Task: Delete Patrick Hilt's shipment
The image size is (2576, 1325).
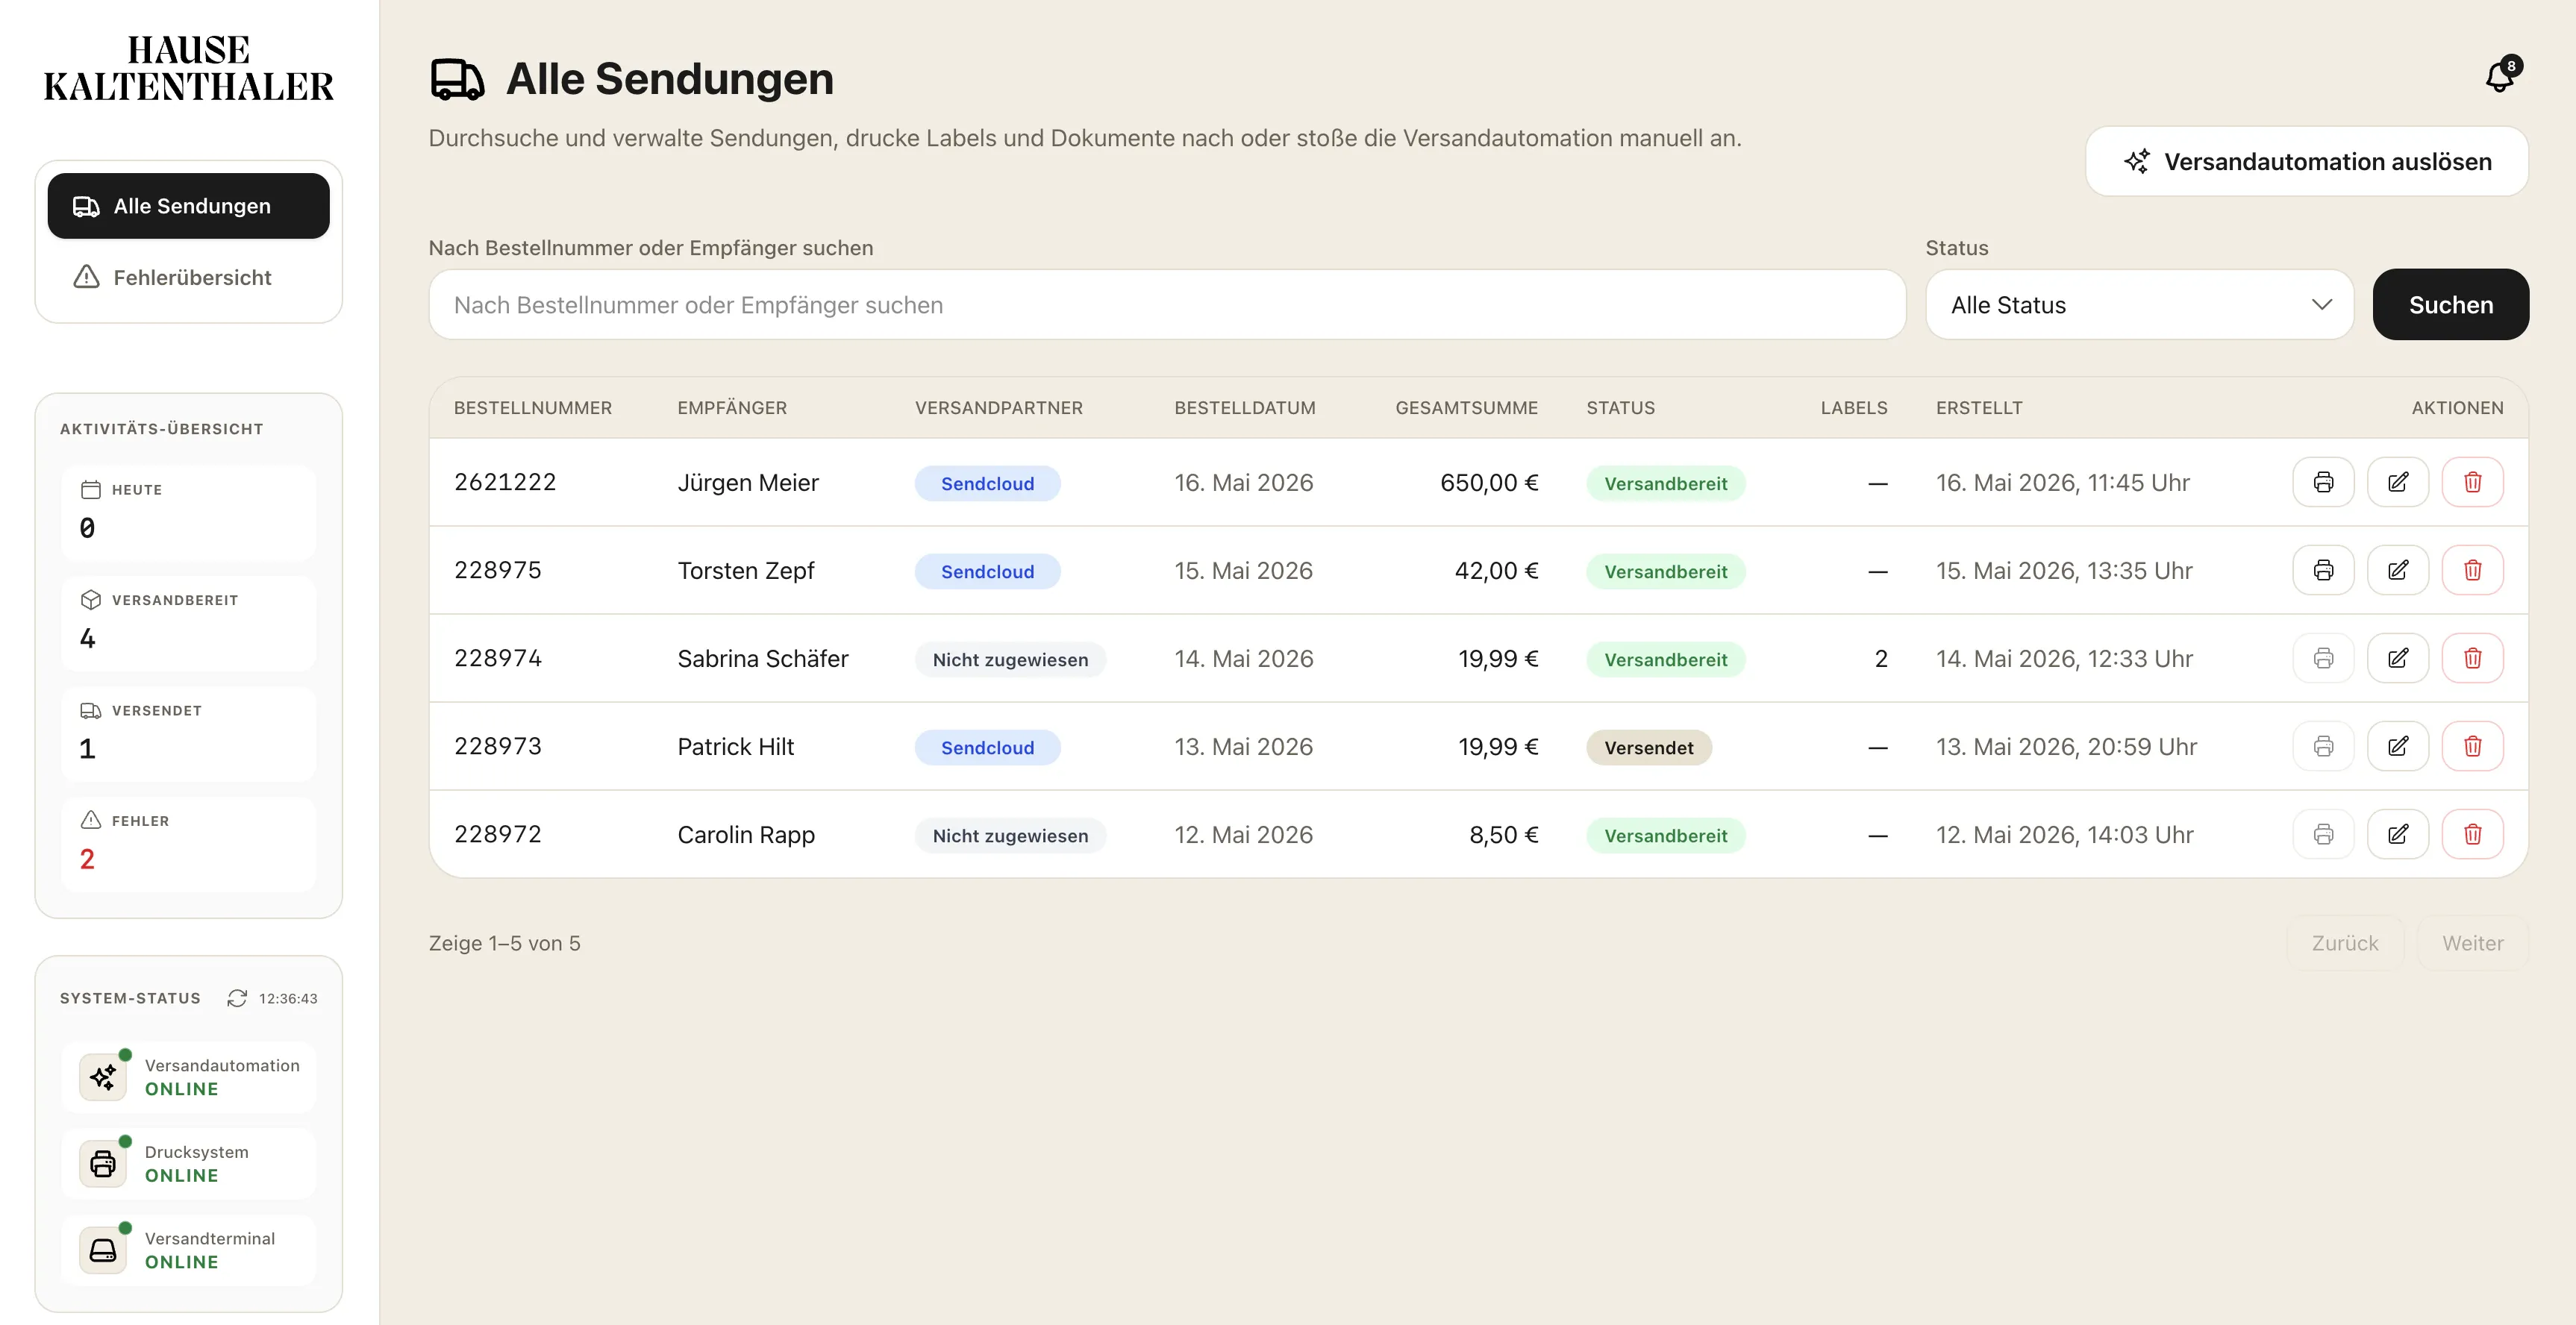Action: (2472, 746)
